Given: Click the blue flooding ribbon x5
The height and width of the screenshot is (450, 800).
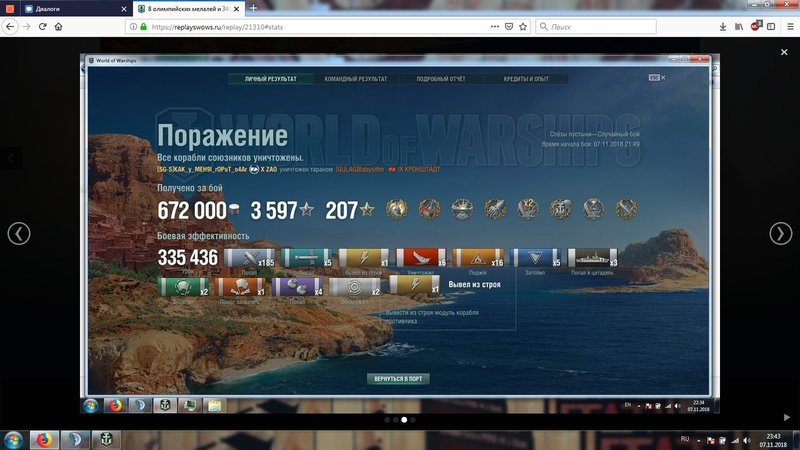Looking at the screenshot, I should tap(535, 258).
